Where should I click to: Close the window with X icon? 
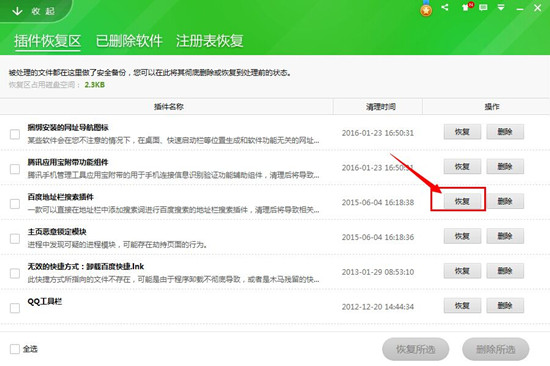pyautogui.click(x=537, y=8)
